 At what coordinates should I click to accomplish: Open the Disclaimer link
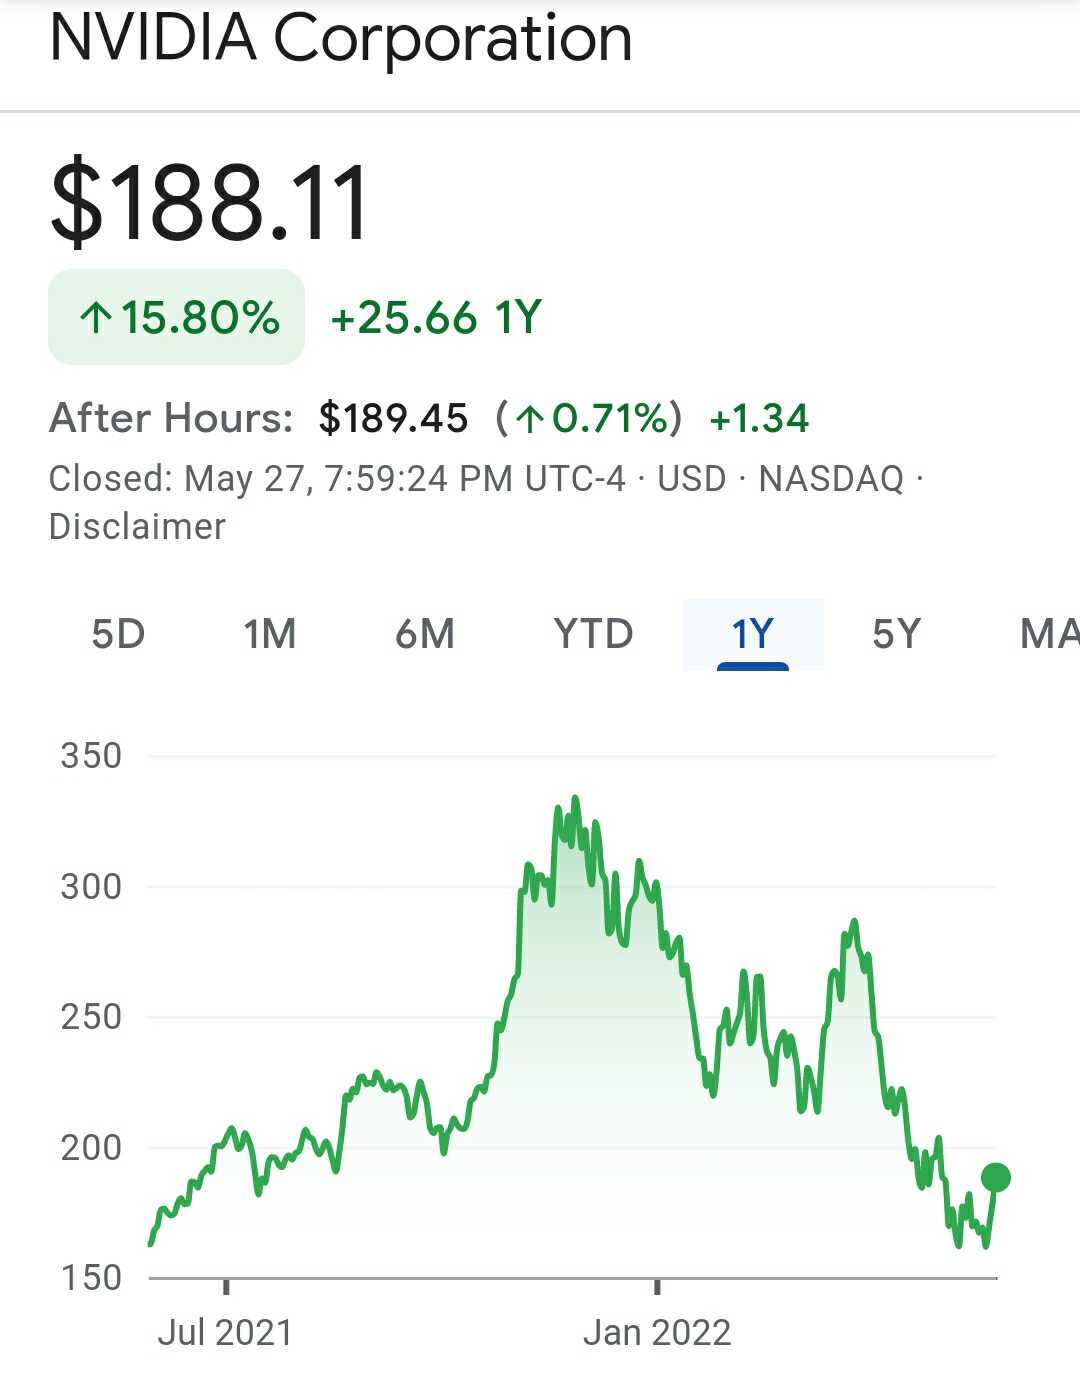point(137,526)
